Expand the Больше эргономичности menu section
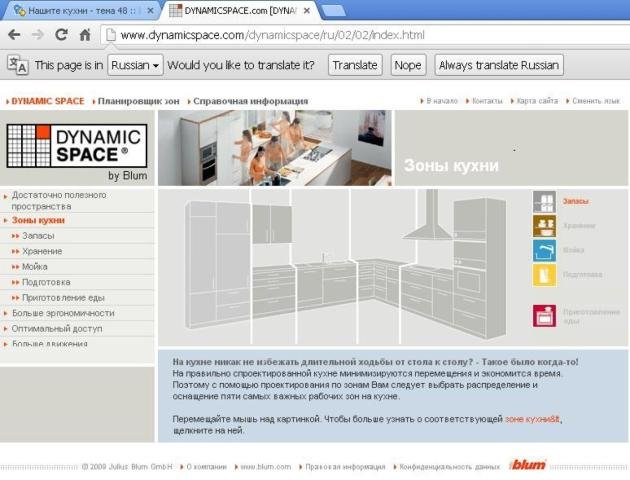This screenshot has height=480, width=630. tap(63, 313)
